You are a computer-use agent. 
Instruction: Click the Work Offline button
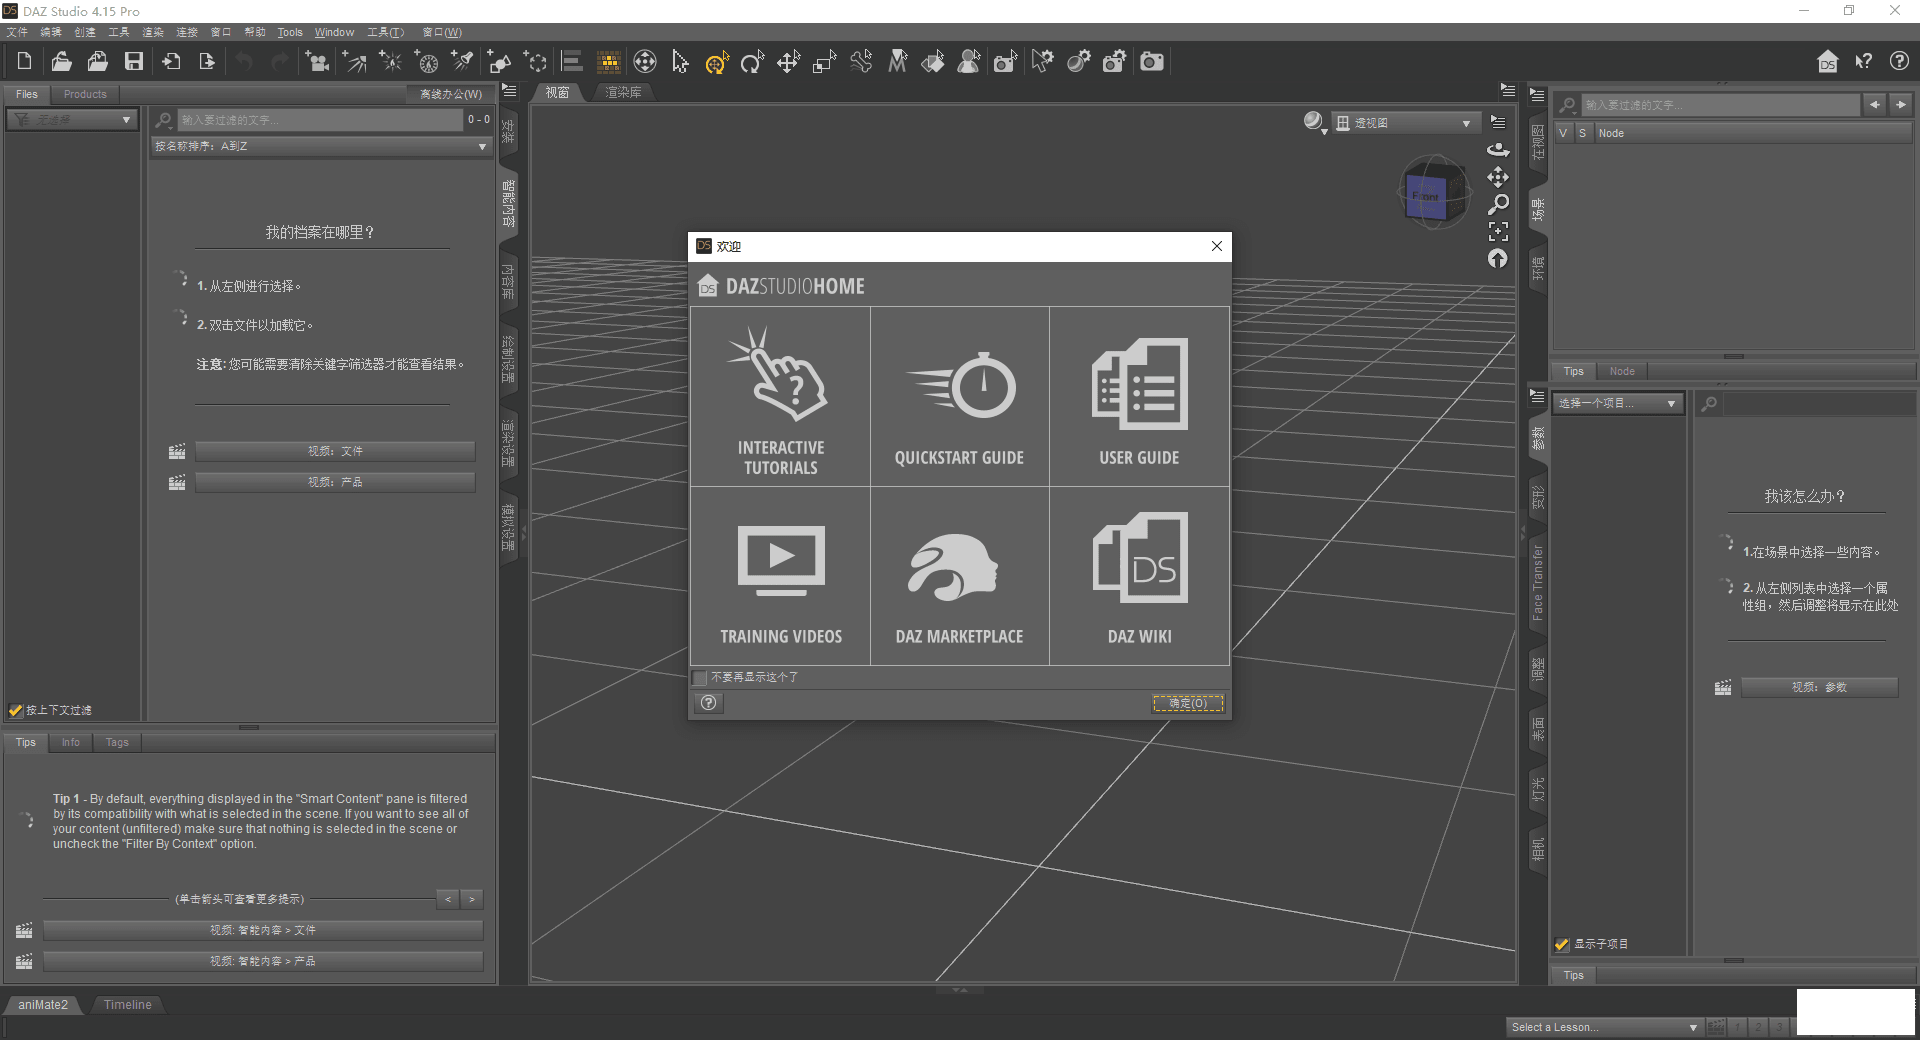pos(450,94)
